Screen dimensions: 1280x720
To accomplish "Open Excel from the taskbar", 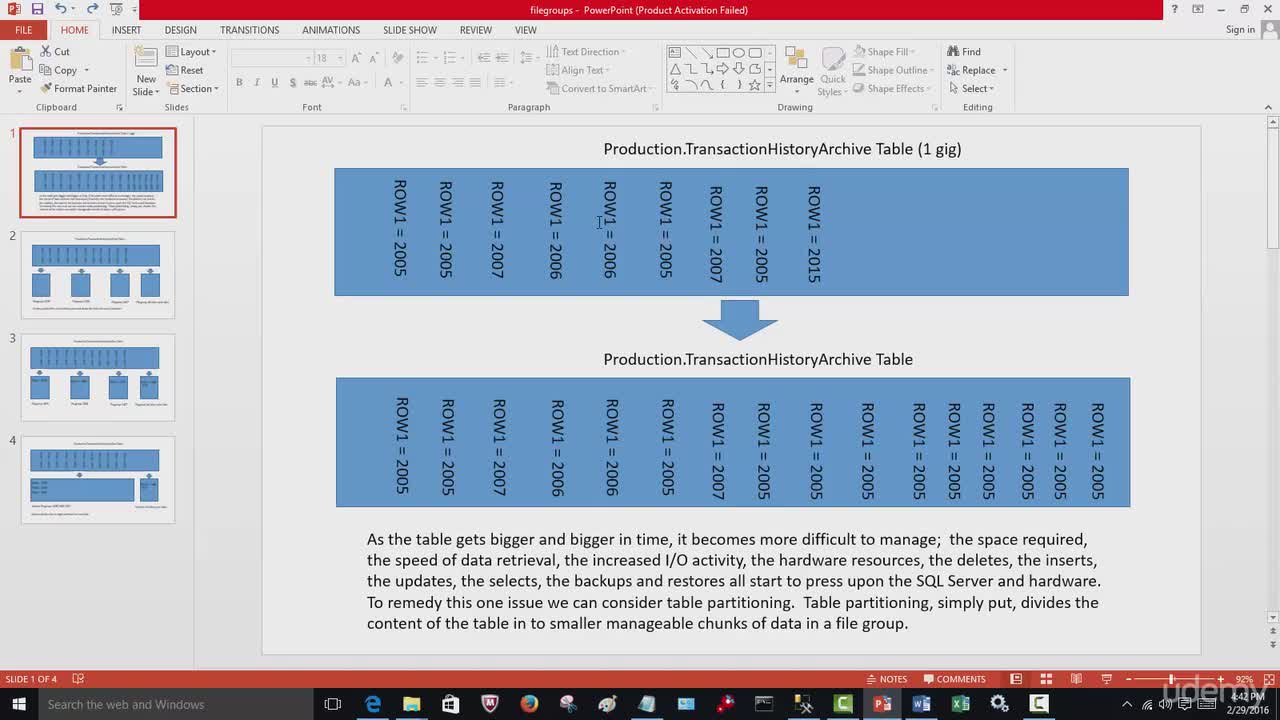I will coord(960,704).
